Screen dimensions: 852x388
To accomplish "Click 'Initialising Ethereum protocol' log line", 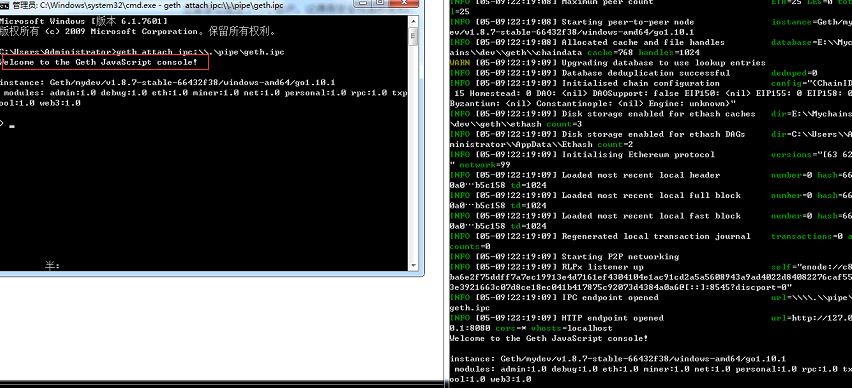I will pyautogui.click(x=638, y=155).
